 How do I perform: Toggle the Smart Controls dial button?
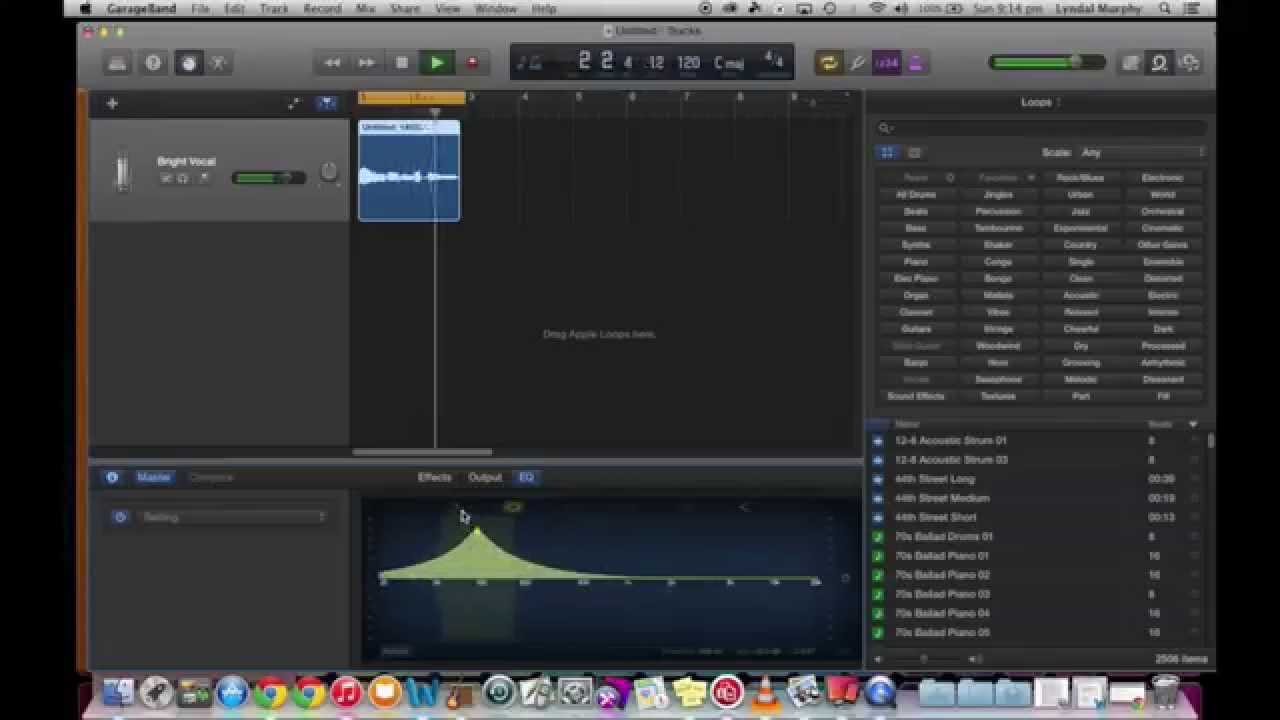(188, 63)
